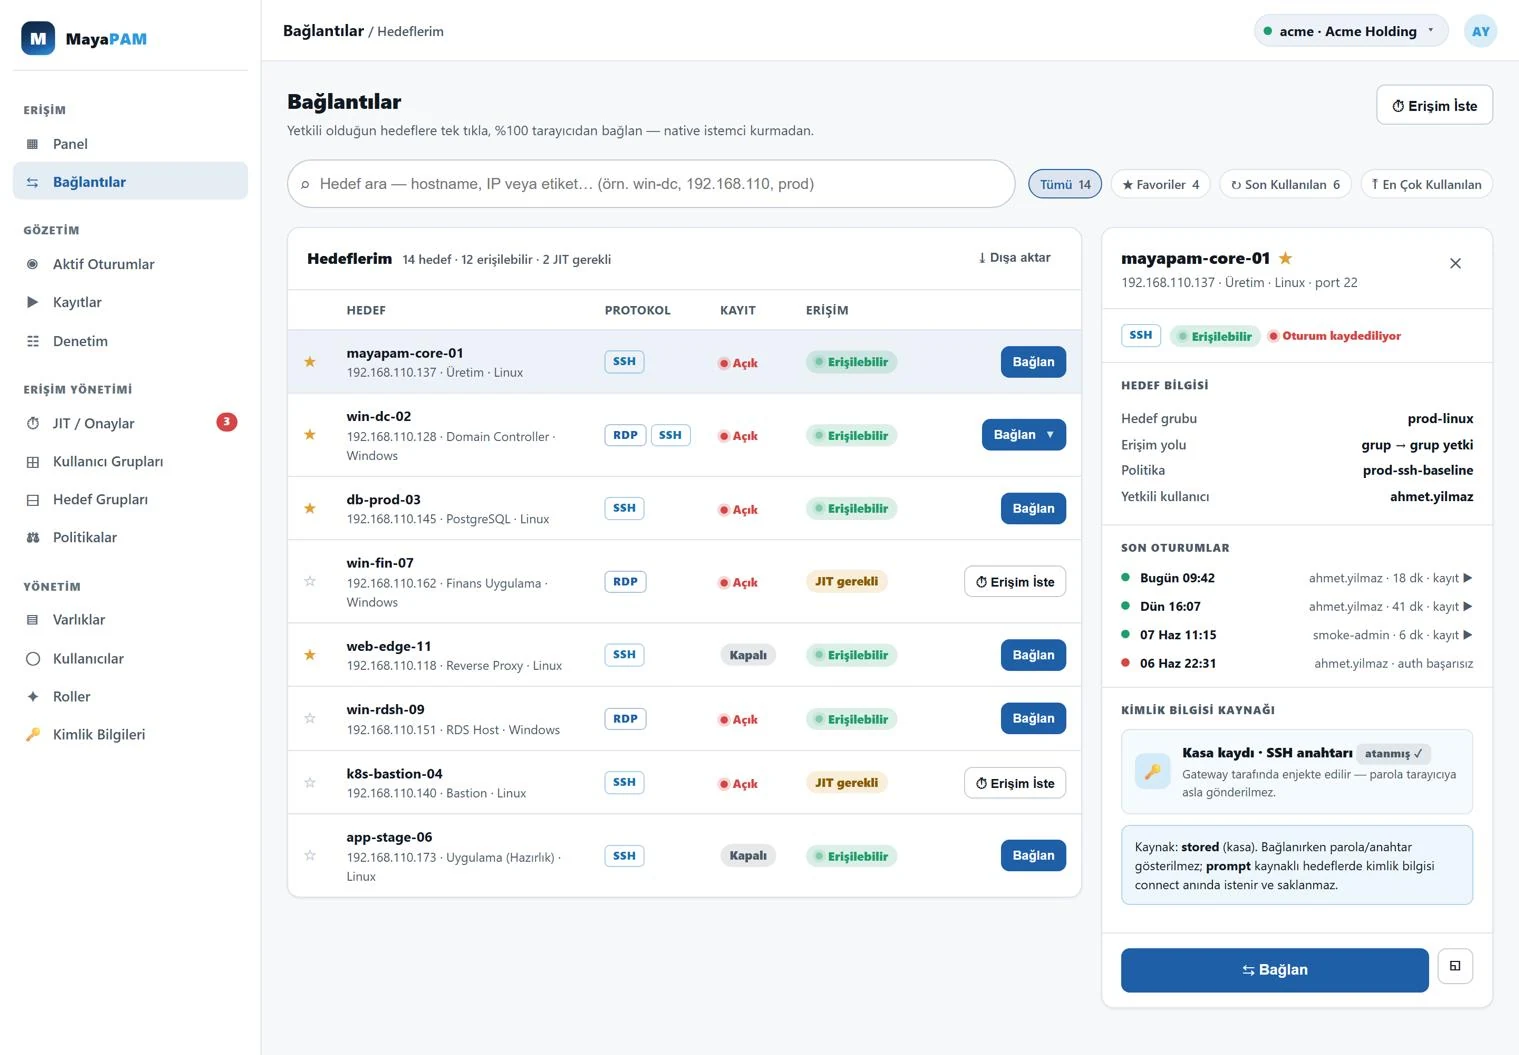Click the large Bağlan button in detail panel

click(x=1274, y=970)
